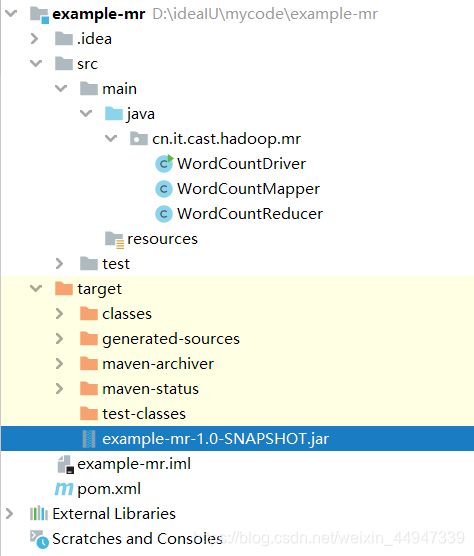
Task: Collapse the target folder arrow
Action: (x=36, y=289)
